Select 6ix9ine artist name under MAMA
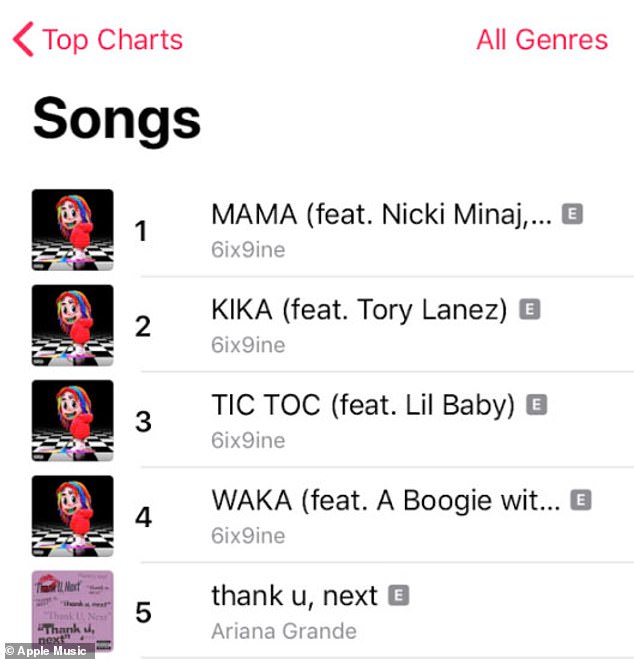The width and height of the screenshot is (634, 659). [x=248, y=250]
